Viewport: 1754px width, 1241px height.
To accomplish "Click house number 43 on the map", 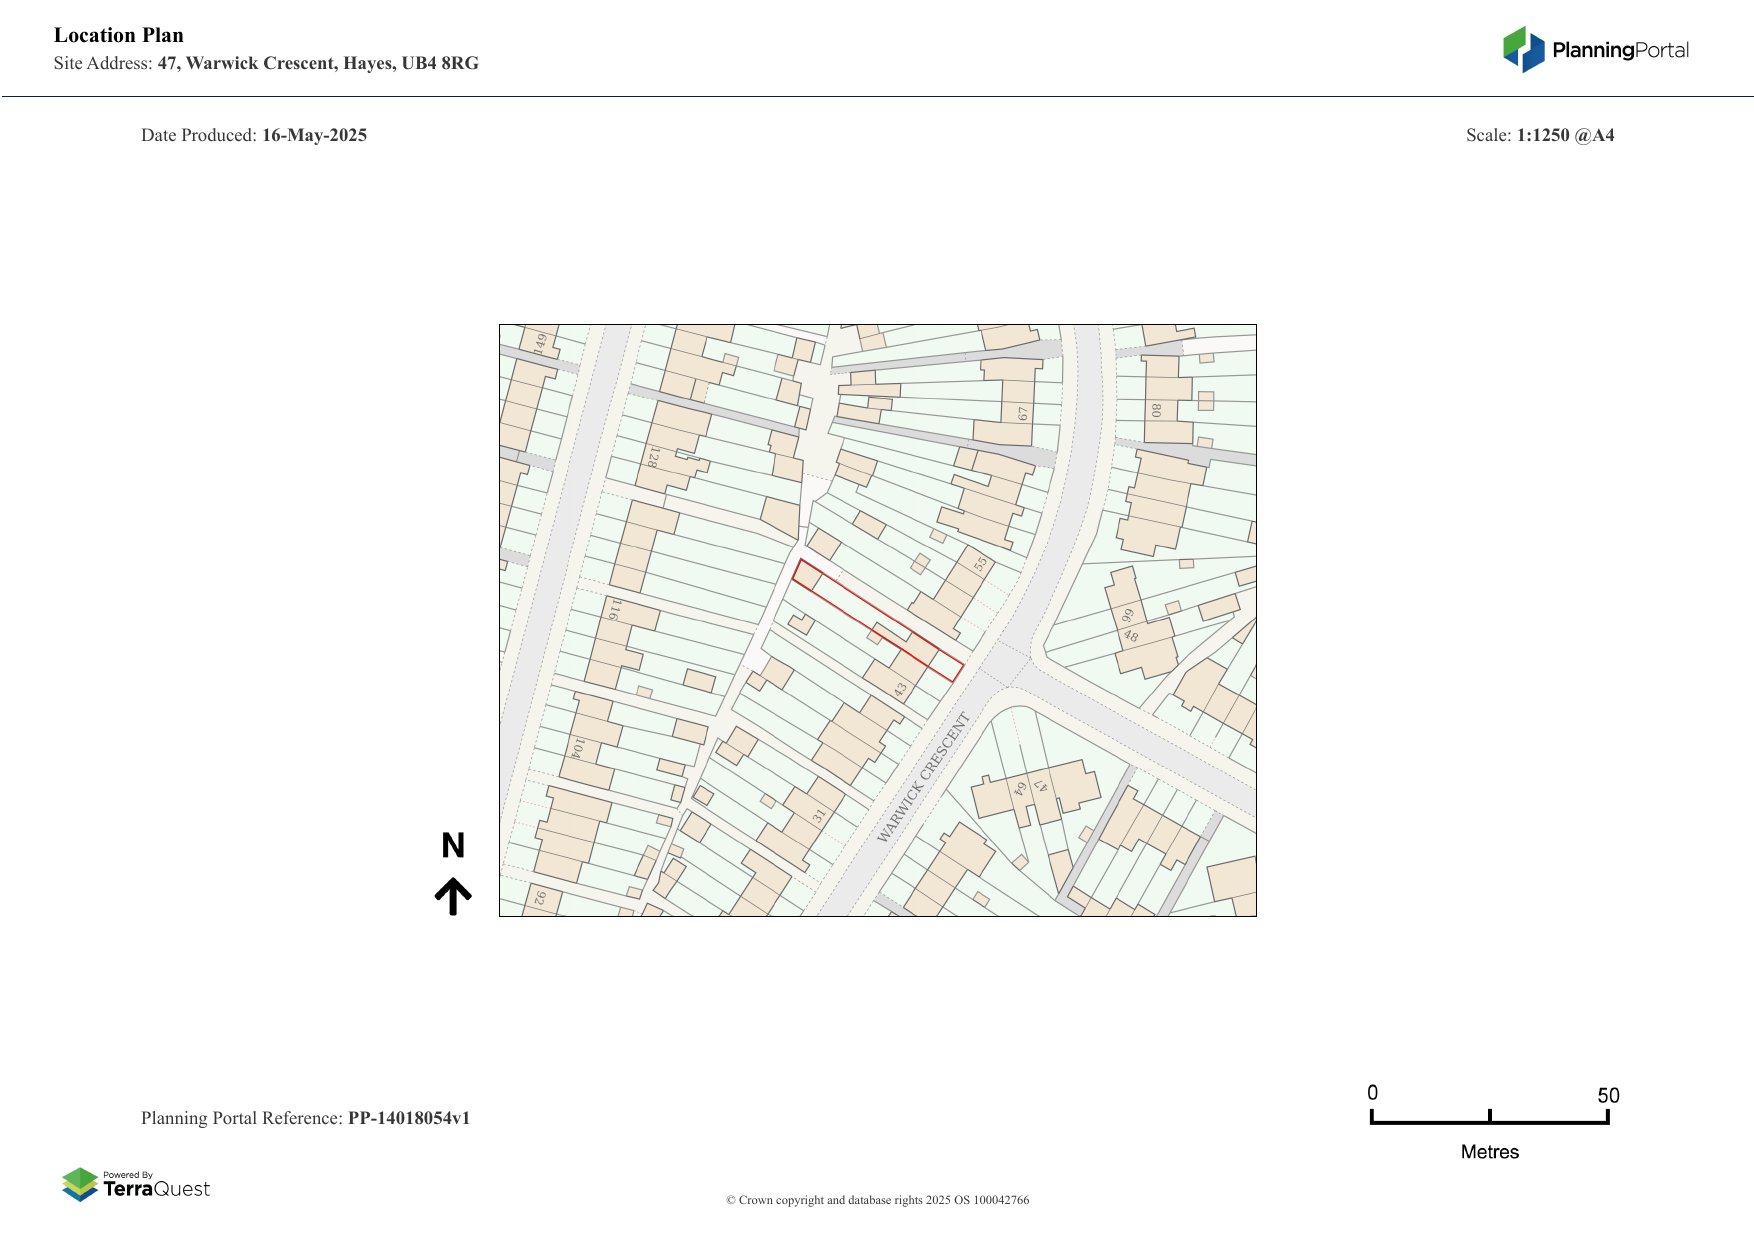I will click(x=900, y=689).
